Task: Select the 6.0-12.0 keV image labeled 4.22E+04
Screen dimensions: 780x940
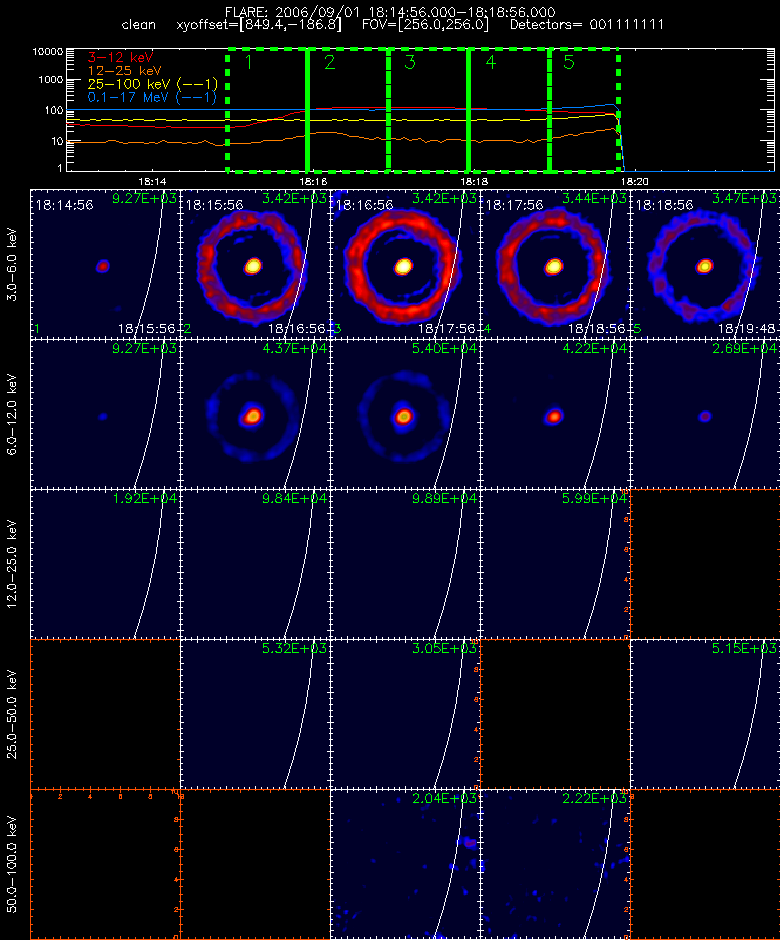Action: coord(555,414)
